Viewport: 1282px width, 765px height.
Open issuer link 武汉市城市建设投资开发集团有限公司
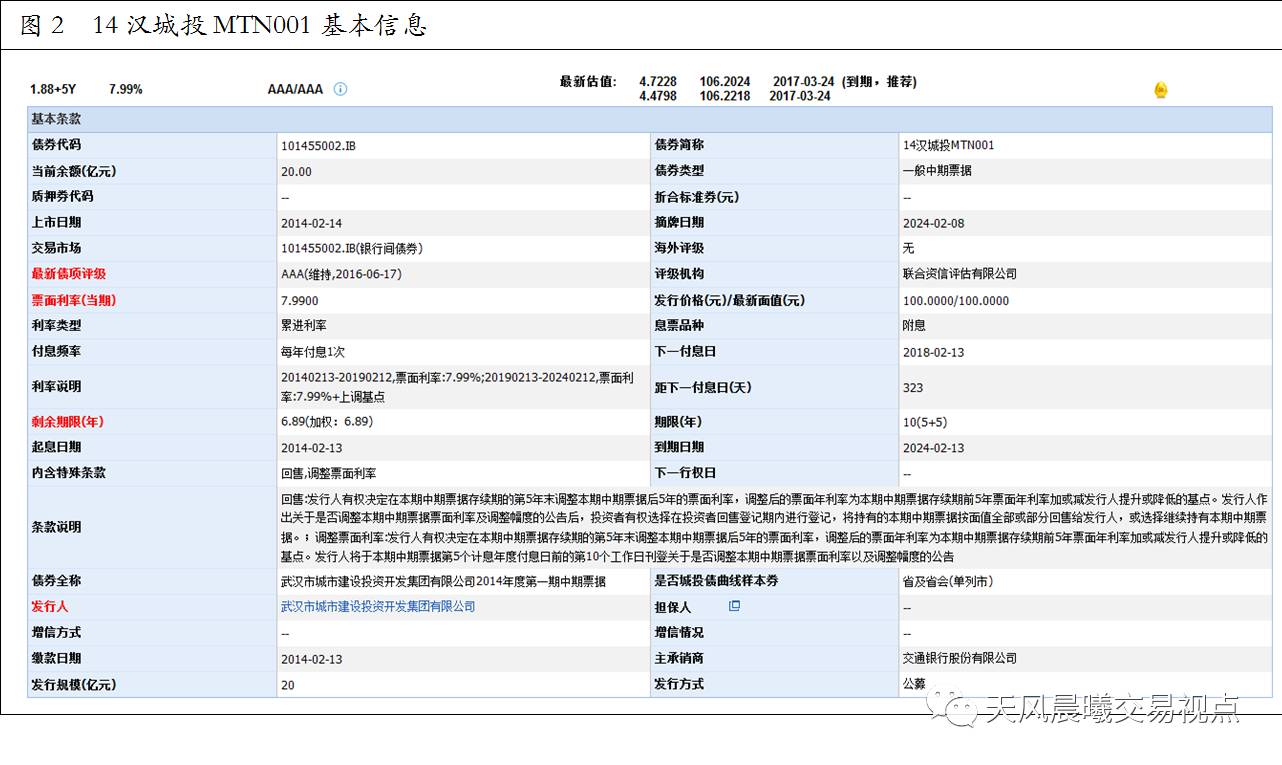378,606
